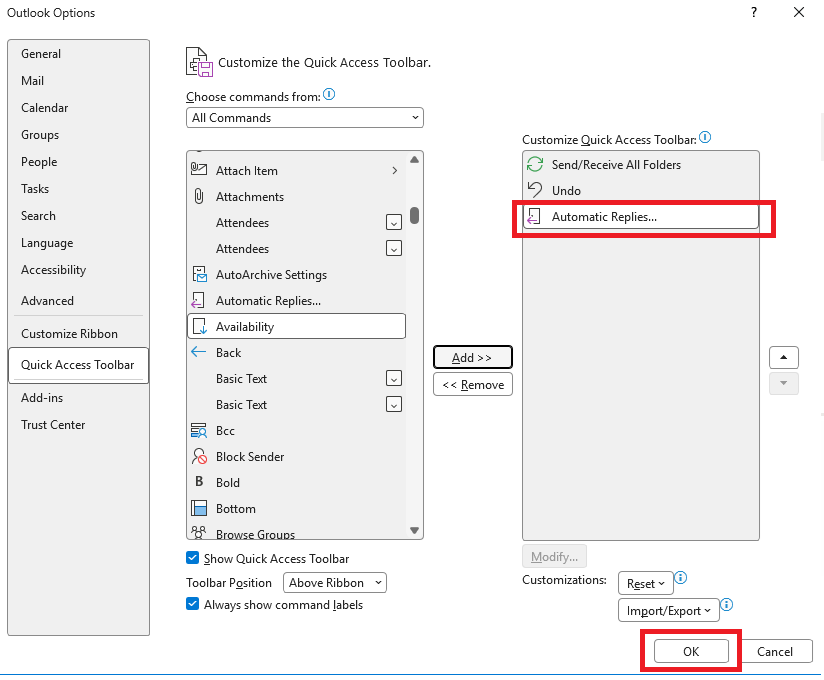Click Automatic Replies icon in the toolbar list
The image size is (824, 680).
(534, 217)
